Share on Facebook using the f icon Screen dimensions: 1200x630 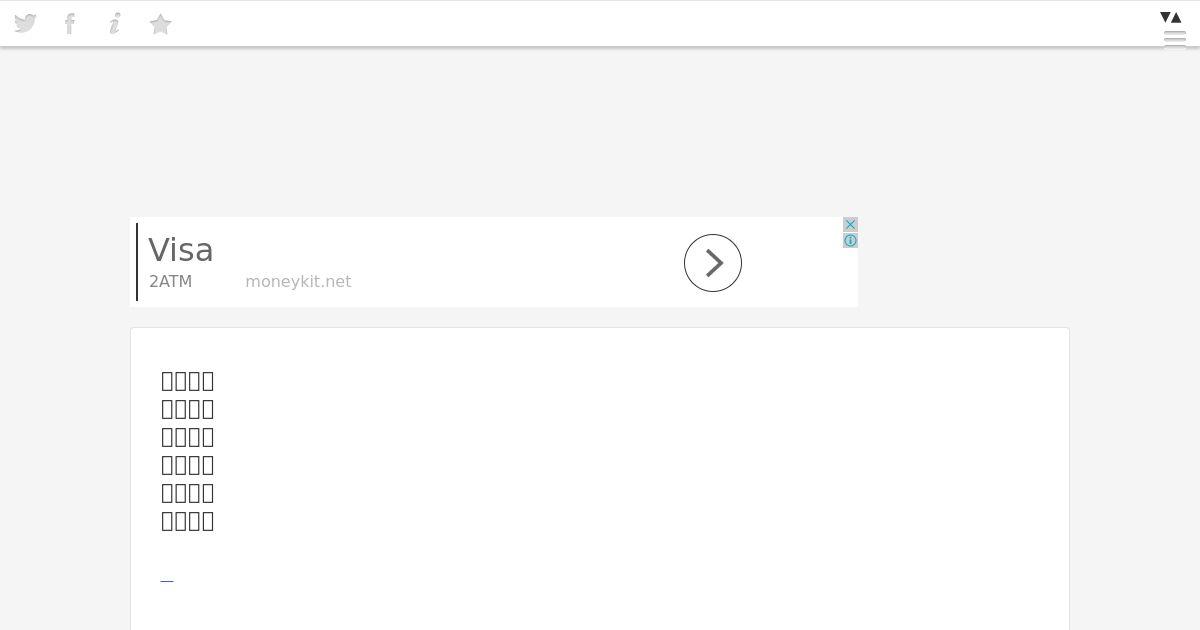70,24
